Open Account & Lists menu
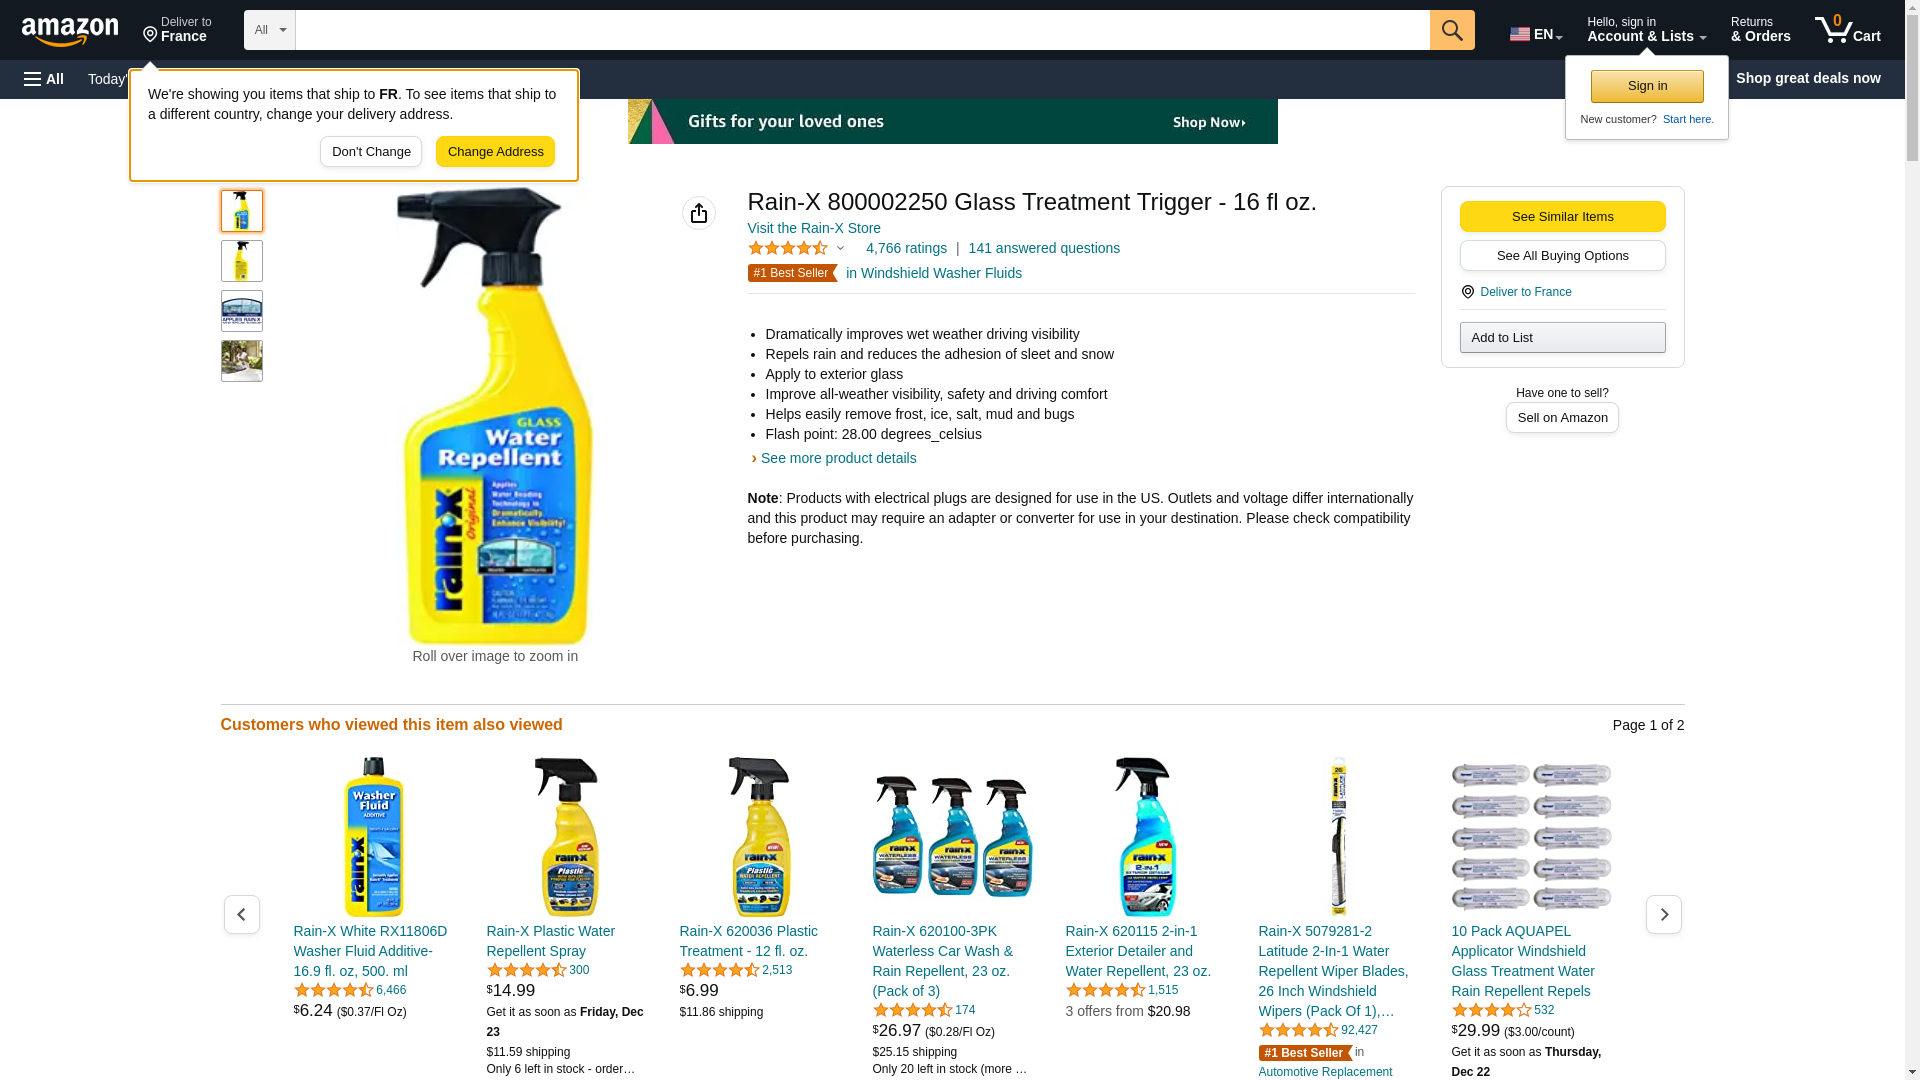Screen dimensions: 1920x1080 click(1646, 30)
